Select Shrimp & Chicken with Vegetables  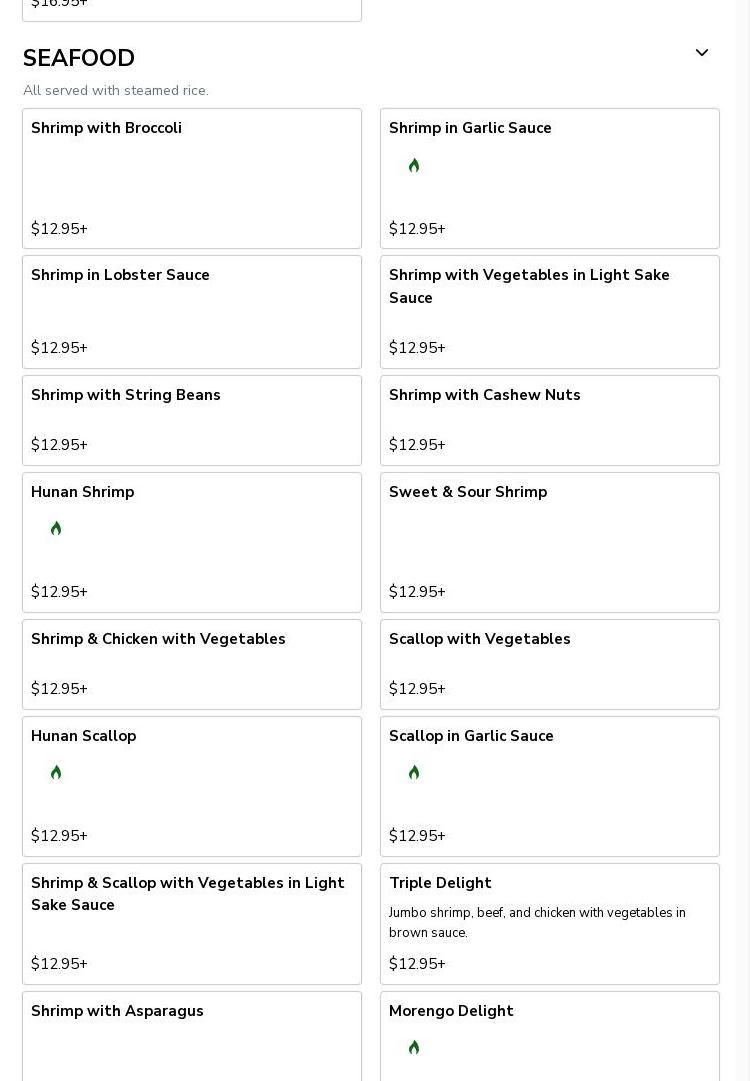pyautogui.click(x=191, y=664)
